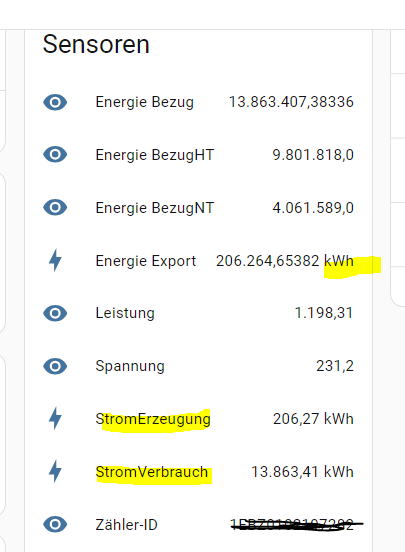Image resolution: width=405 pixels, height=552 pixels.
Task: Select the Energie BezugNT sensor label
Action: (155, 208)
